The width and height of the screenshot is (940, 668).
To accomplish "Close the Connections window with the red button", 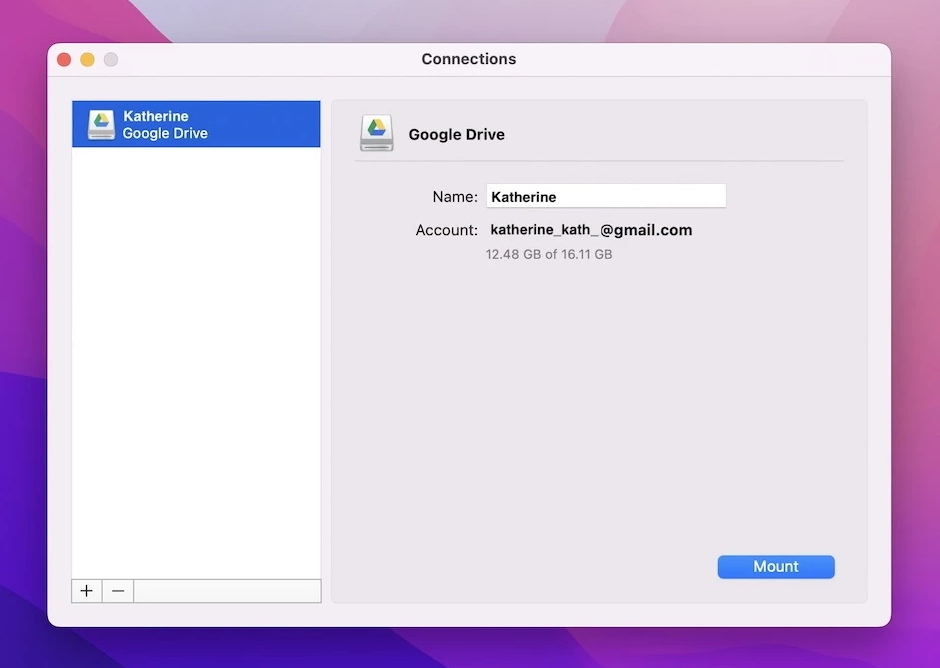I will coord(64,59).
